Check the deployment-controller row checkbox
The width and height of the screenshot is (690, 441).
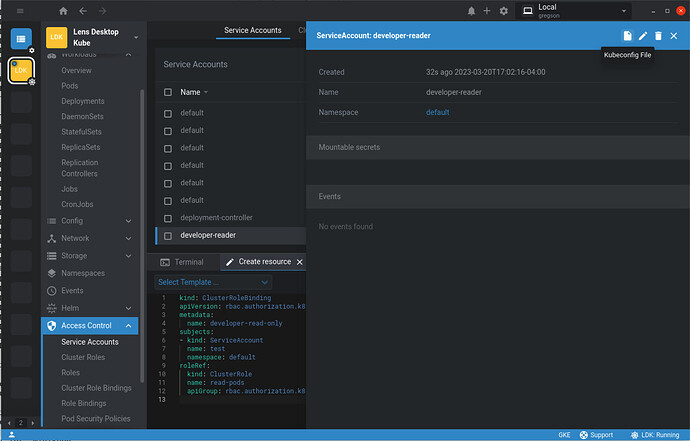pos(169,218)
